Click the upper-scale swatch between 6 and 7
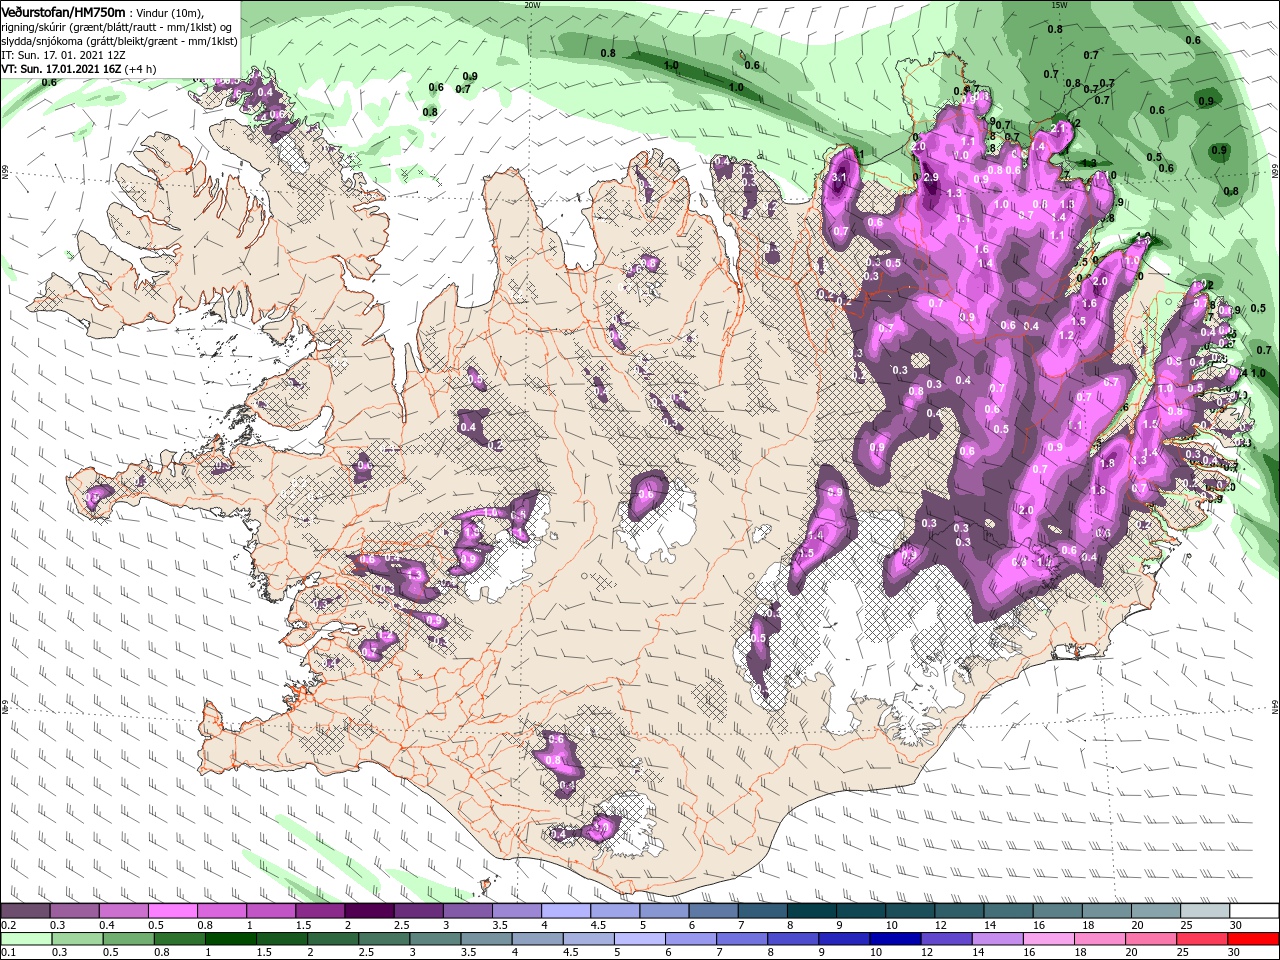1280x960 pixels. coord(712,910)
